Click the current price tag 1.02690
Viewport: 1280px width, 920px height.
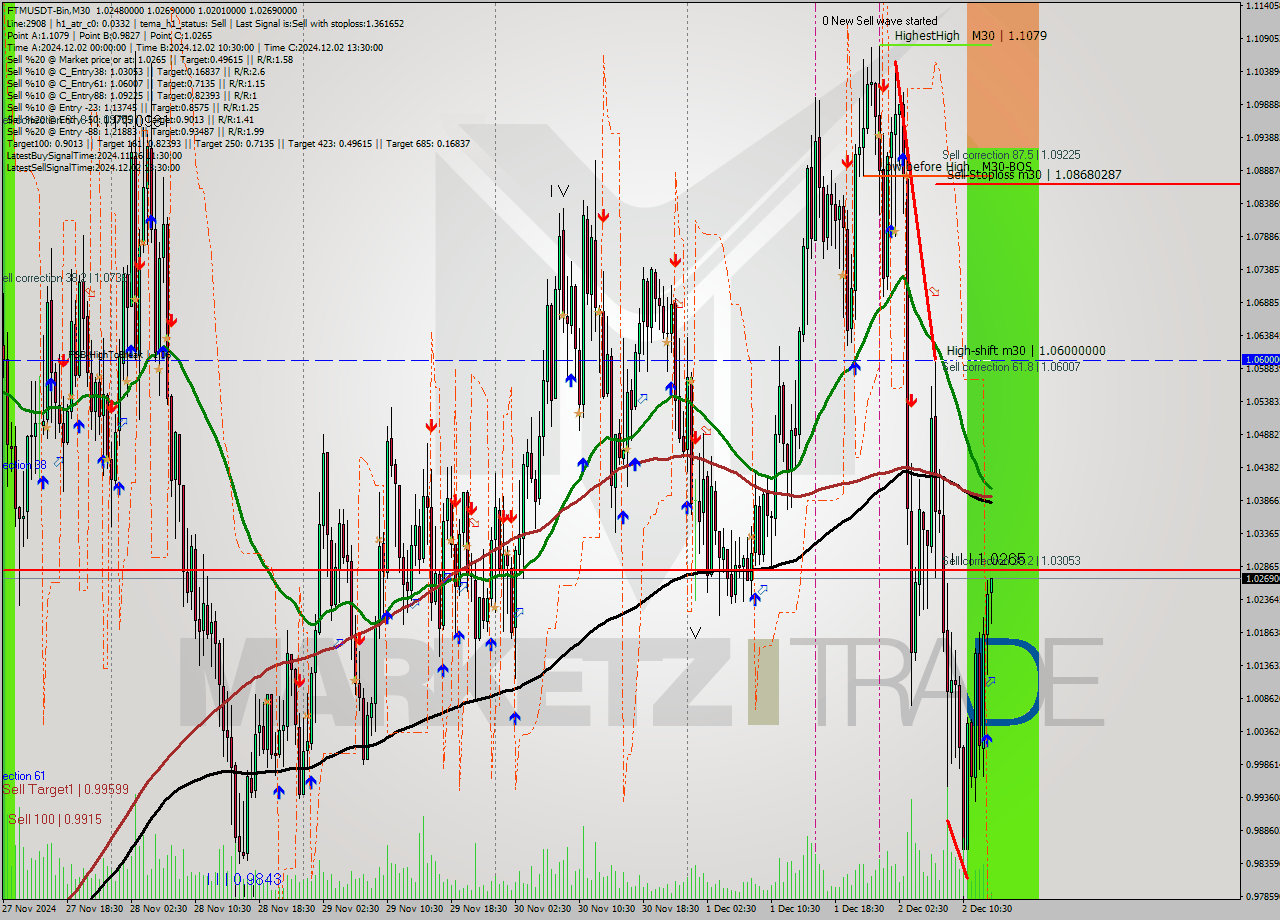click(1260, 578)
